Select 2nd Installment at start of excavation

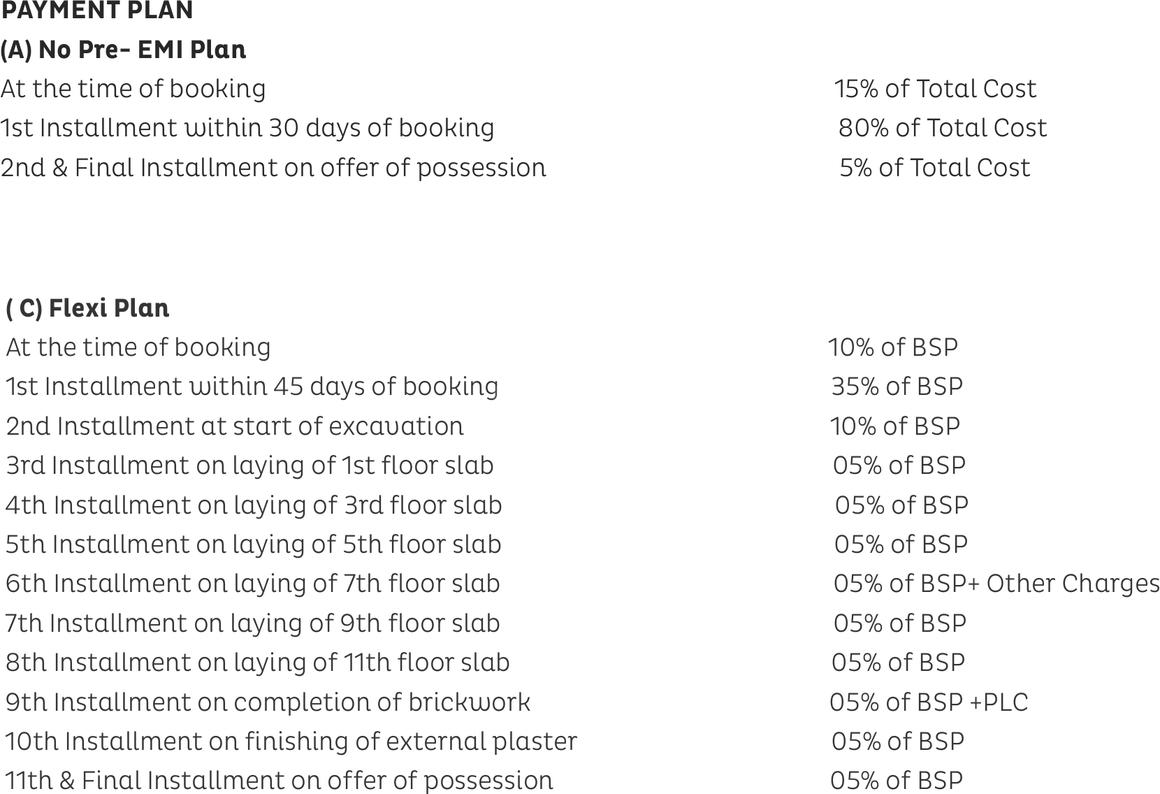(x=235, y=426)
